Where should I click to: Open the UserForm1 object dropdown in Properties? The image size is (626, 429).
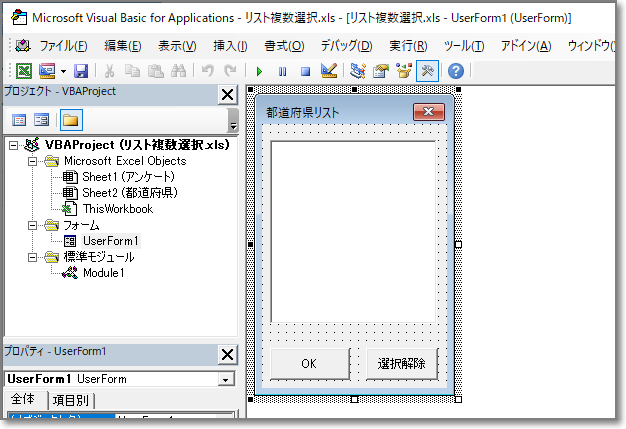226,380
